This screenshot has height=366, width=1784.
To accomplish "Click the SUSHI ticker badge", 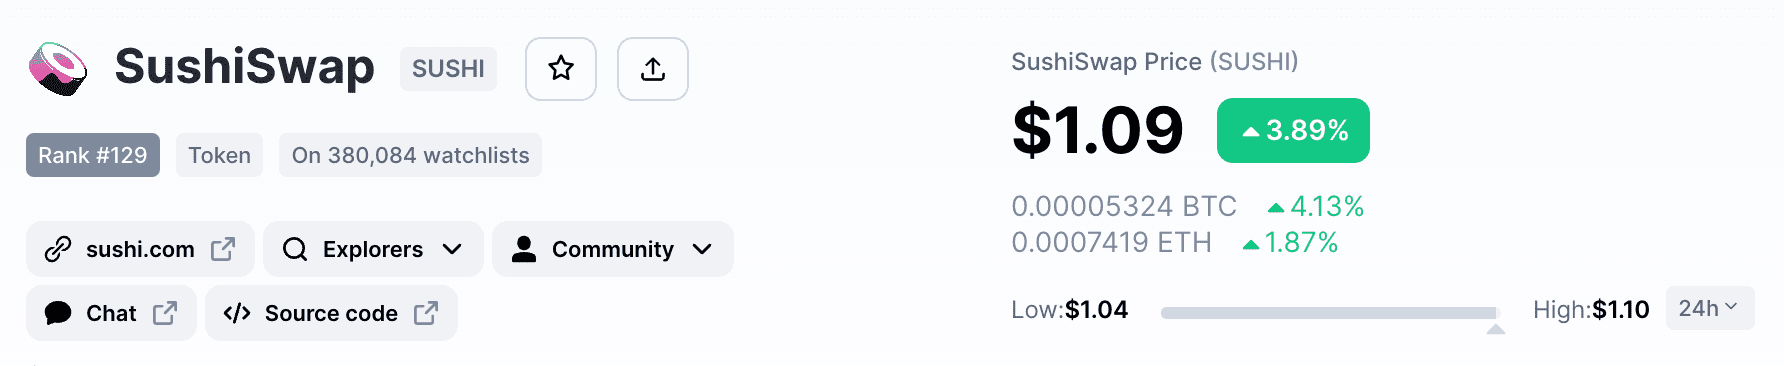I will click(x=448, y=69).
